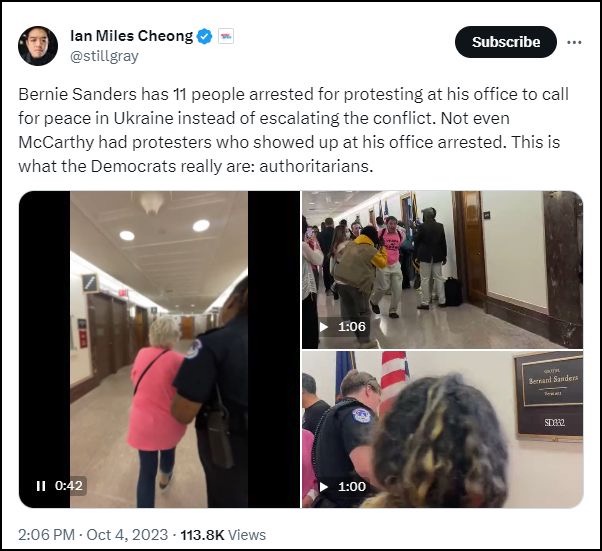Click the 2:06 PM Oct 4, 2023 timestamp

[x=93, y=534]
